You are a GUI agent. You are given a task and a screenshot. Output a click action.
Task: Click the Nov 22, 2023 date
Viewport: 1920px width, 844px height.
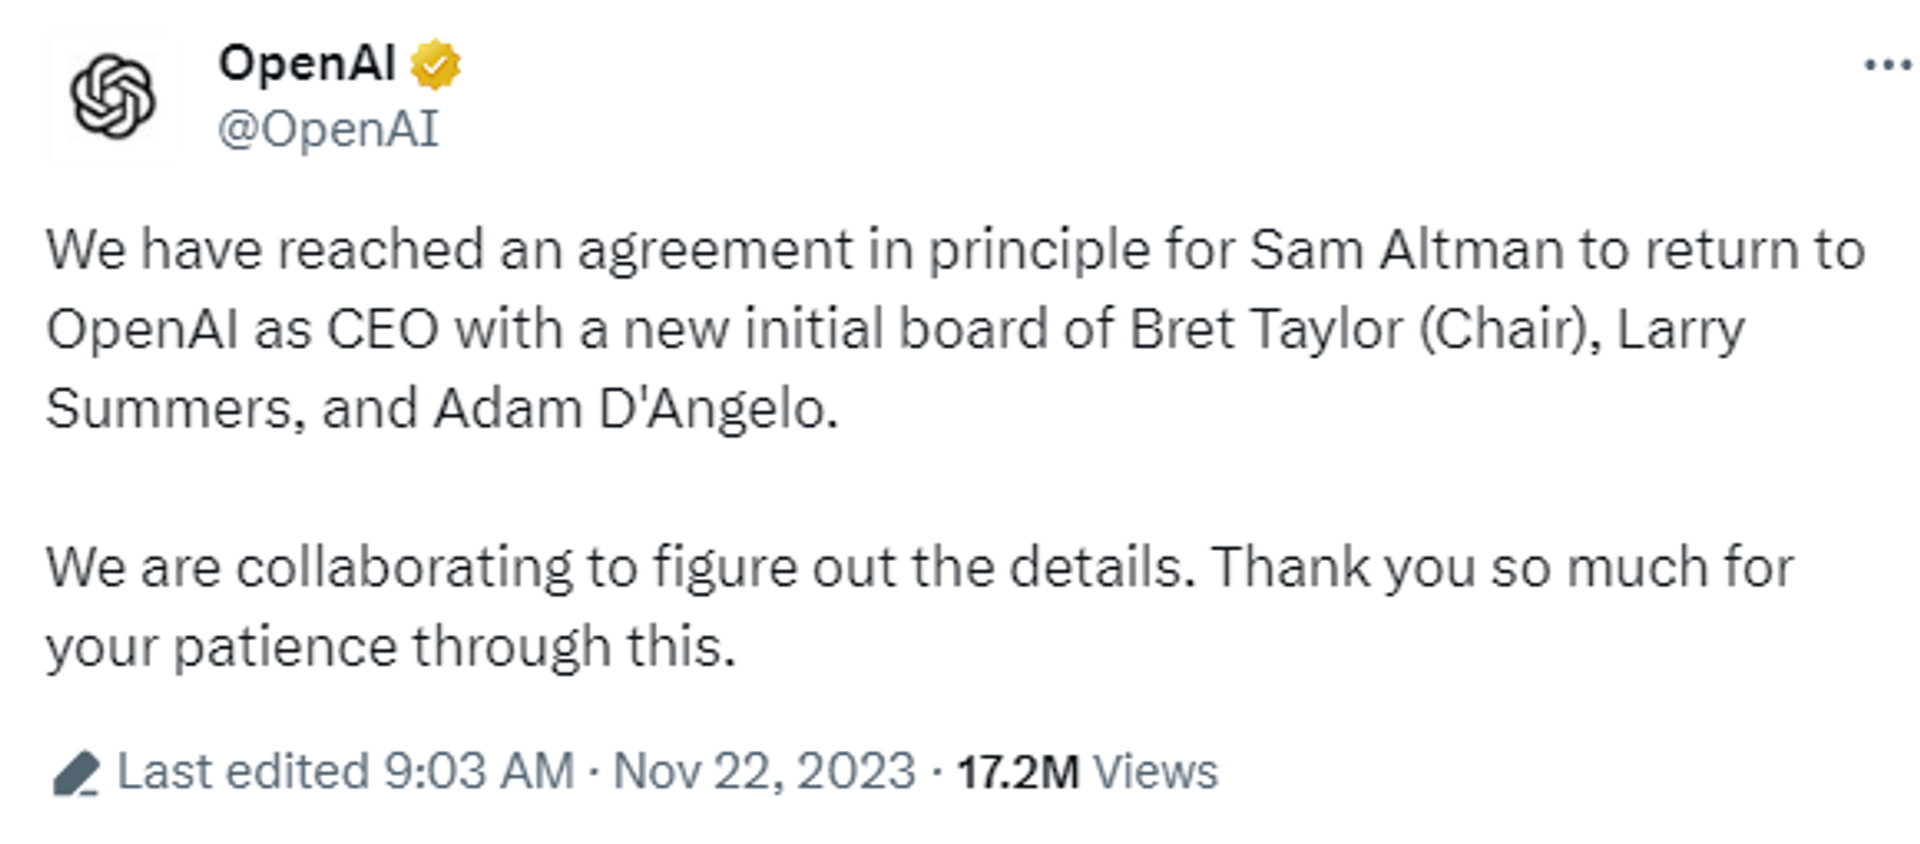tap(764, 772)
